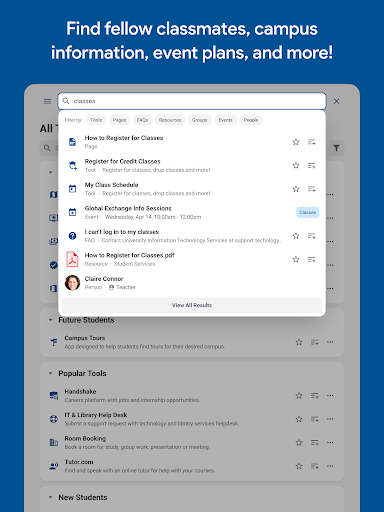Clear search with the X icon
This screenshot has width=384, height=512.
click(x=336, y=101)
